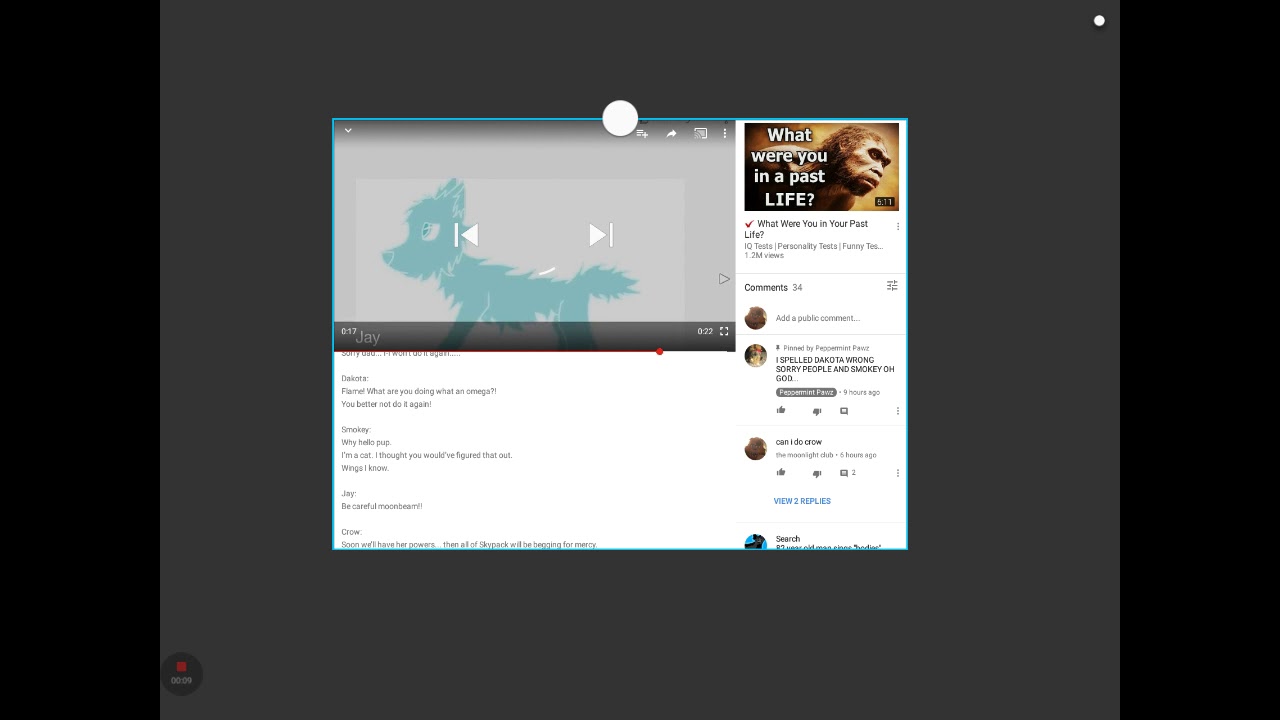Toggle fullscreen video mode
This screenshot has width=1280, height=720.
pos(724,331)
